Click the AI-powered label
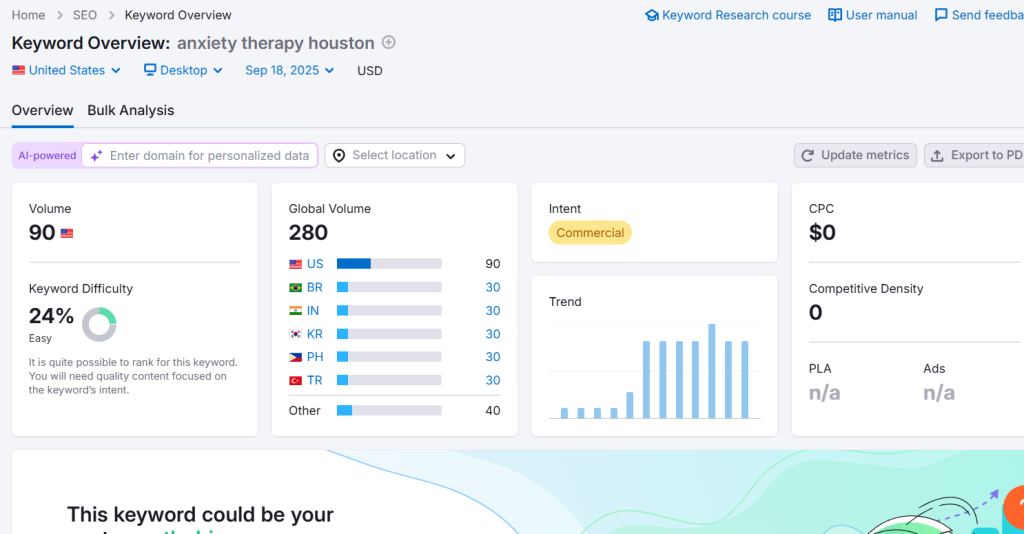Viewport: 1024px width, 534px height. tap(47, 155)
